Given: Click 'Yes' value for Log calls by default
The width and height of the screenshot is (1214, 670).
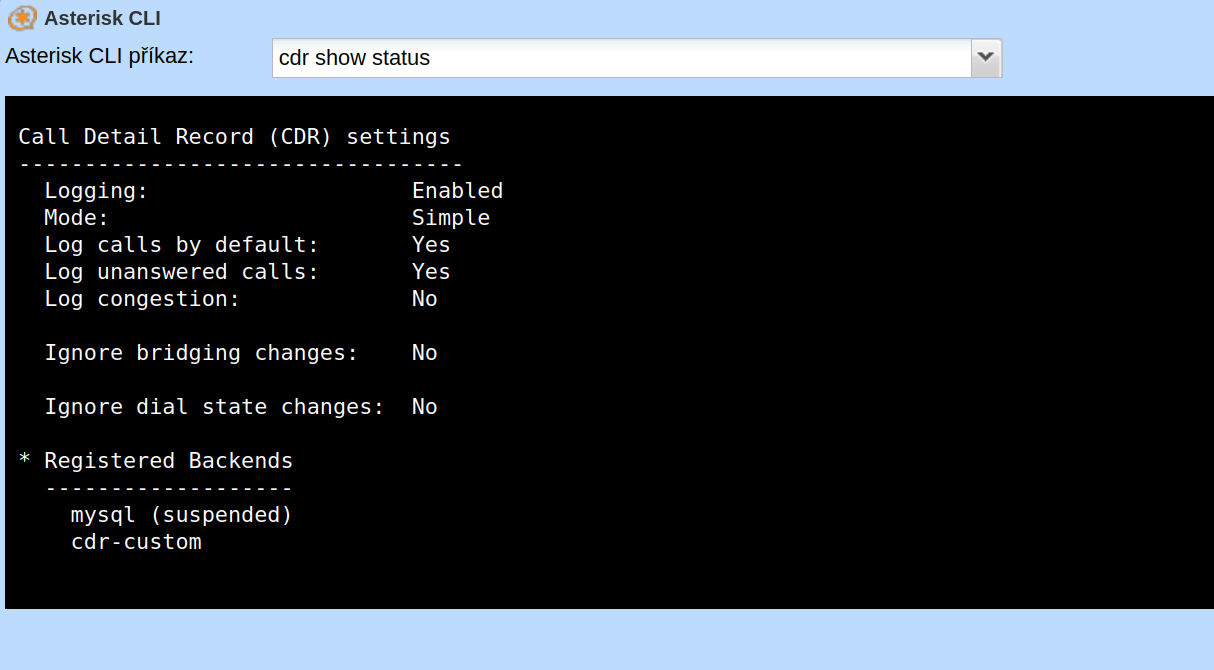Looking at the screenshot, I should tap(431, 245).
